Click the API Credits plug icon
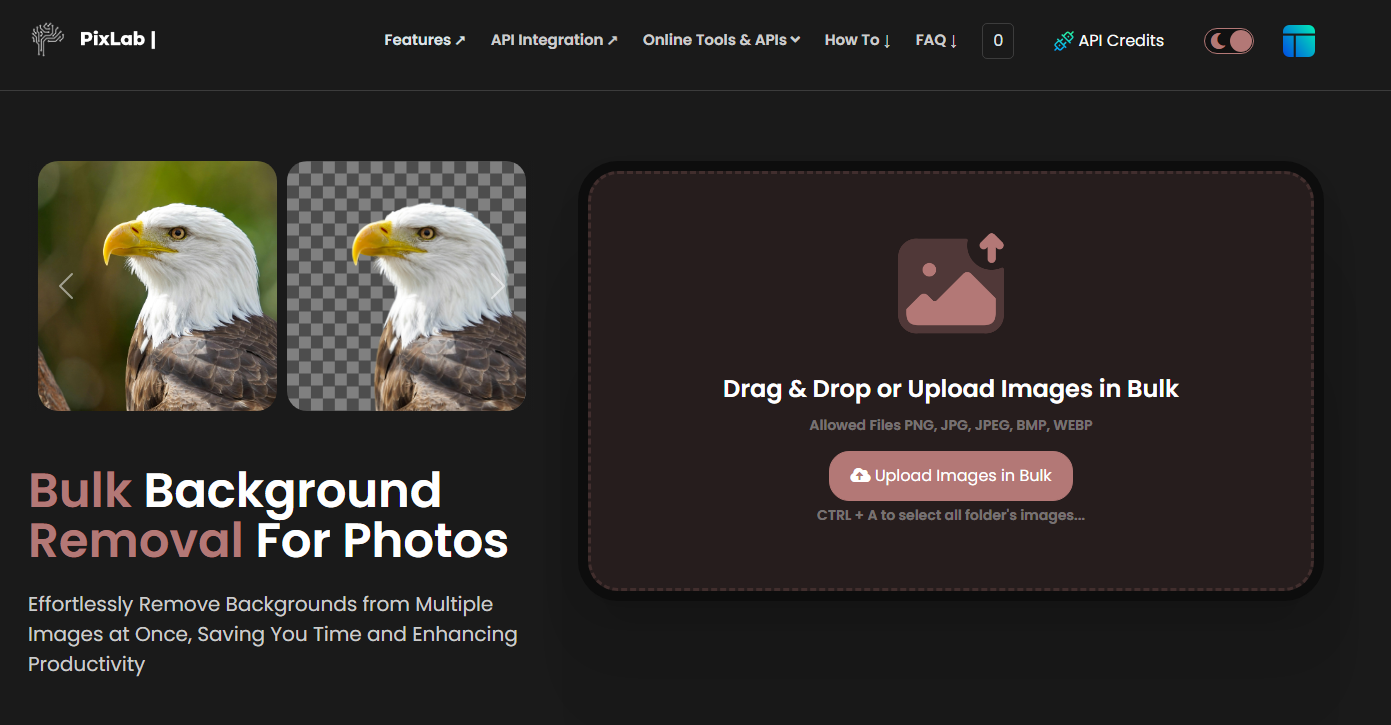The height and width of the screenshot is (725, 1391). pyautogui.click(x=1064, y=41)
